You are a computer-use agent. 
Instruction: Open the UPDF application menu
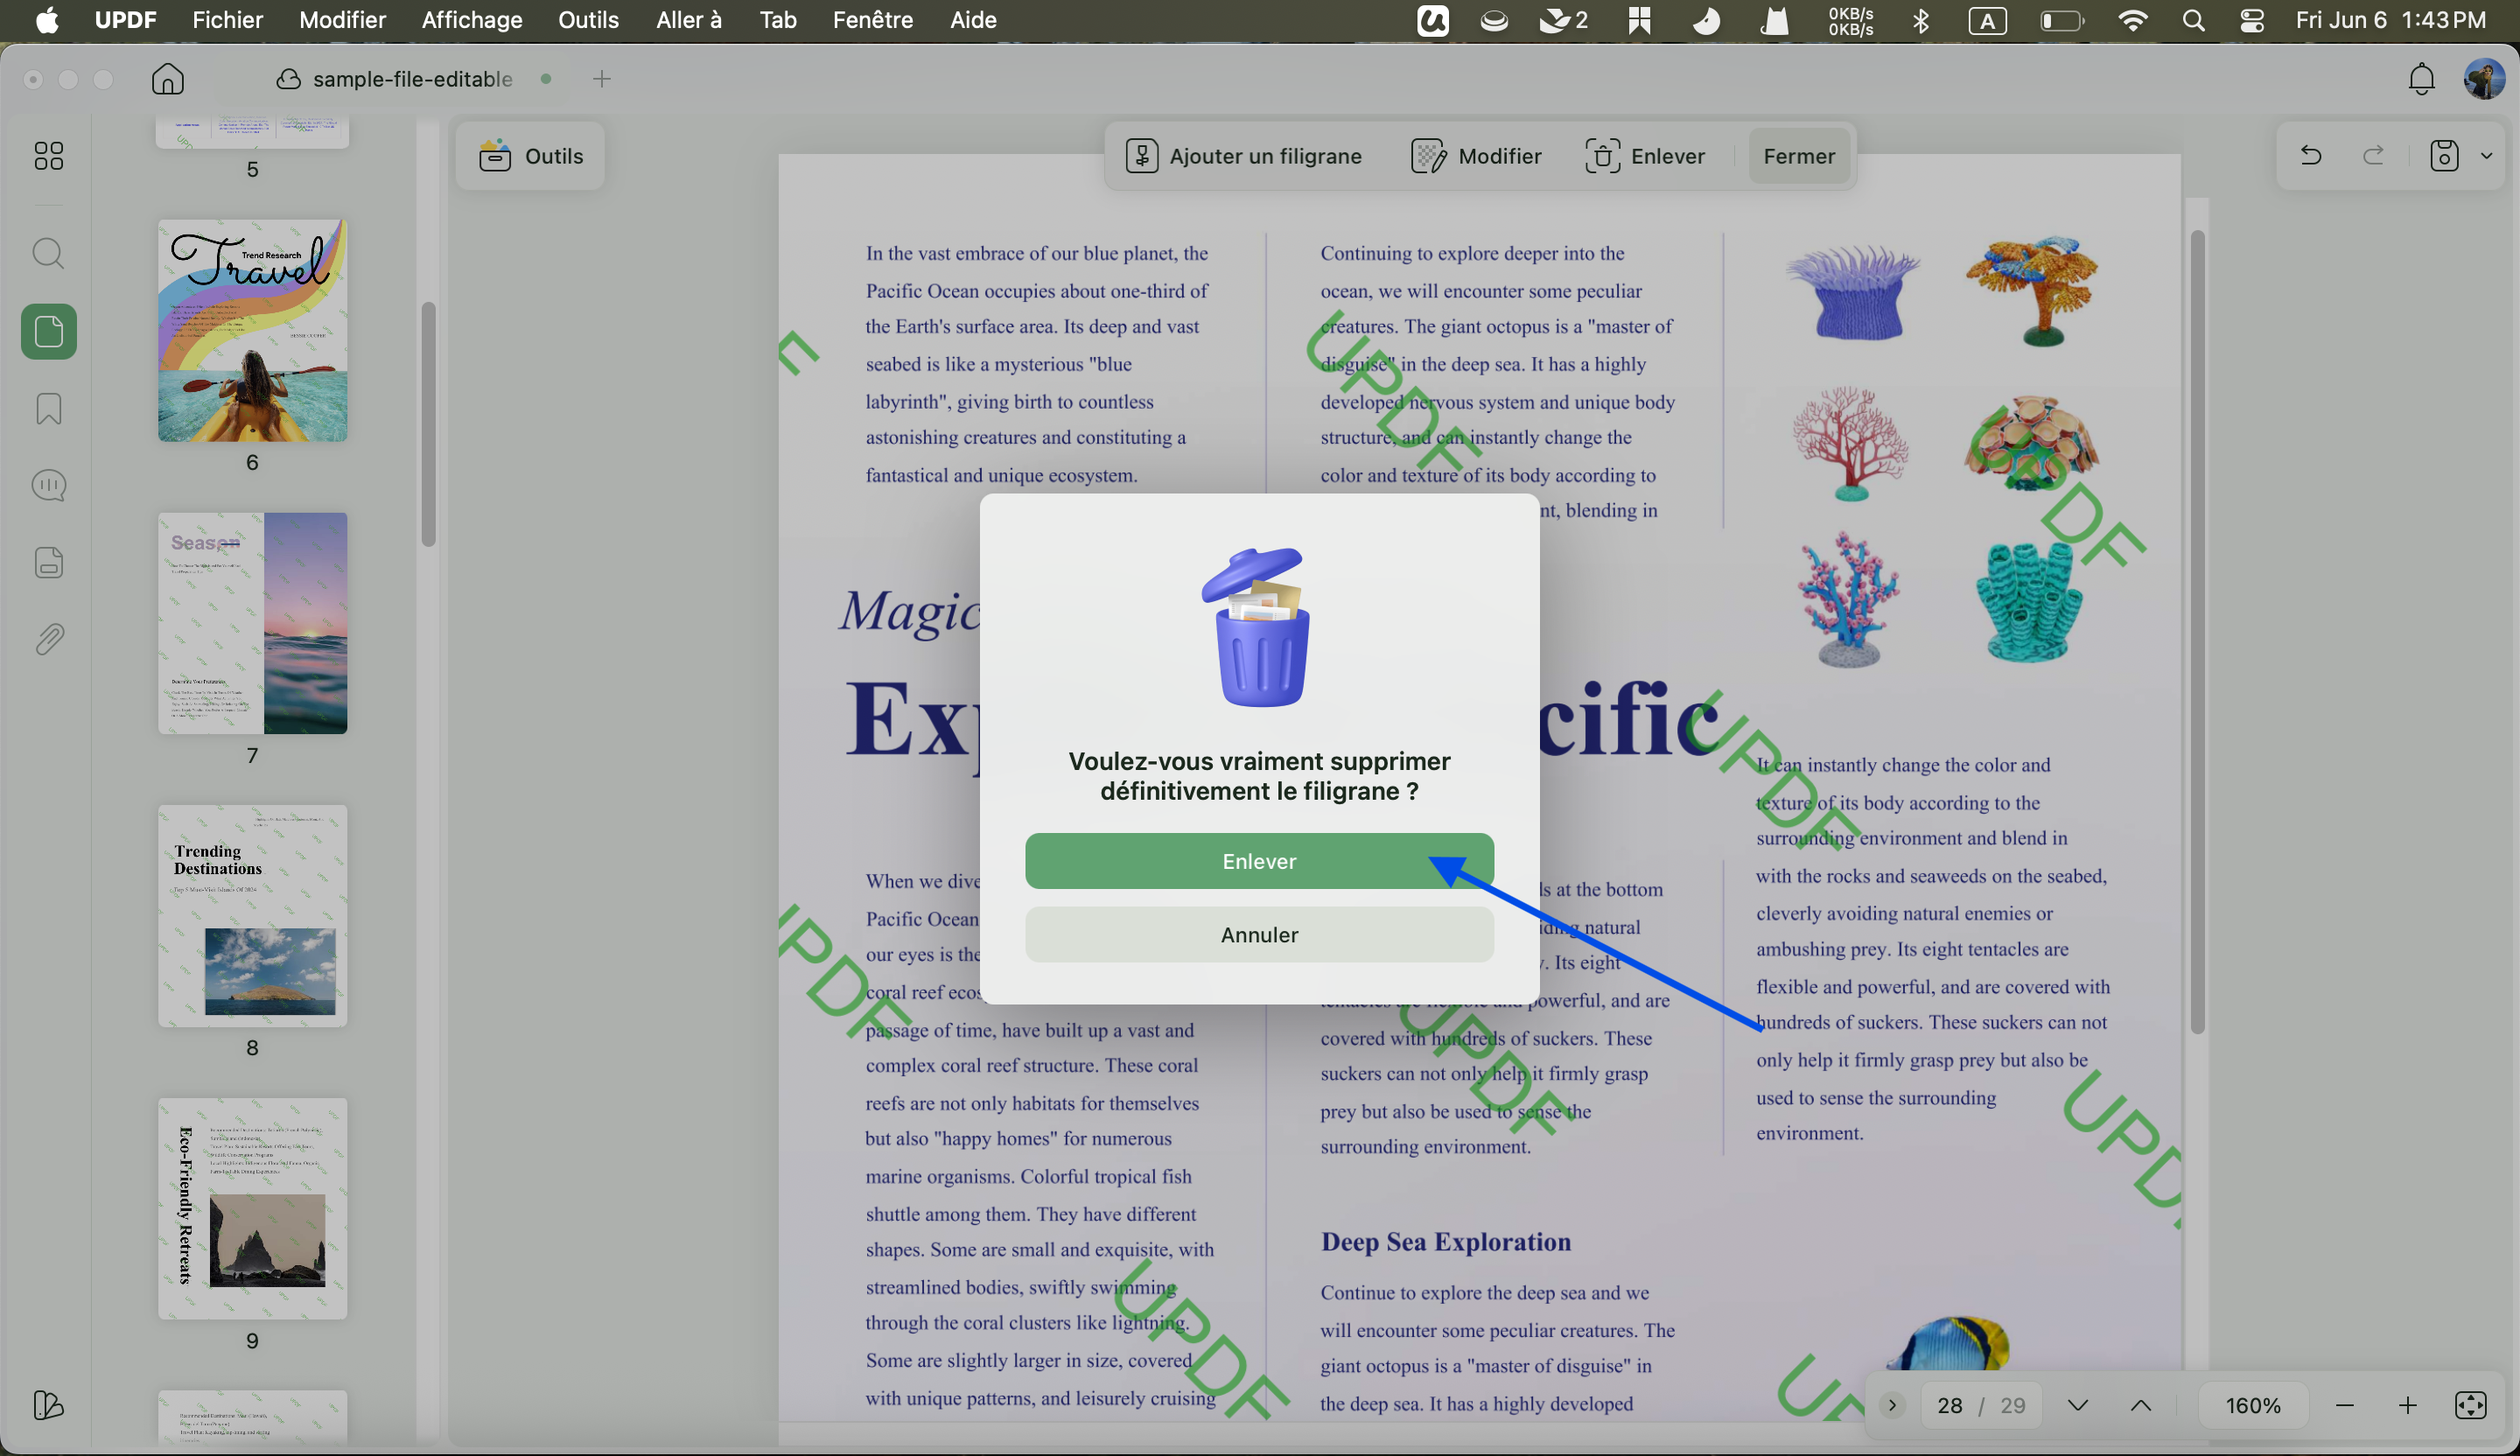(125, 20)
